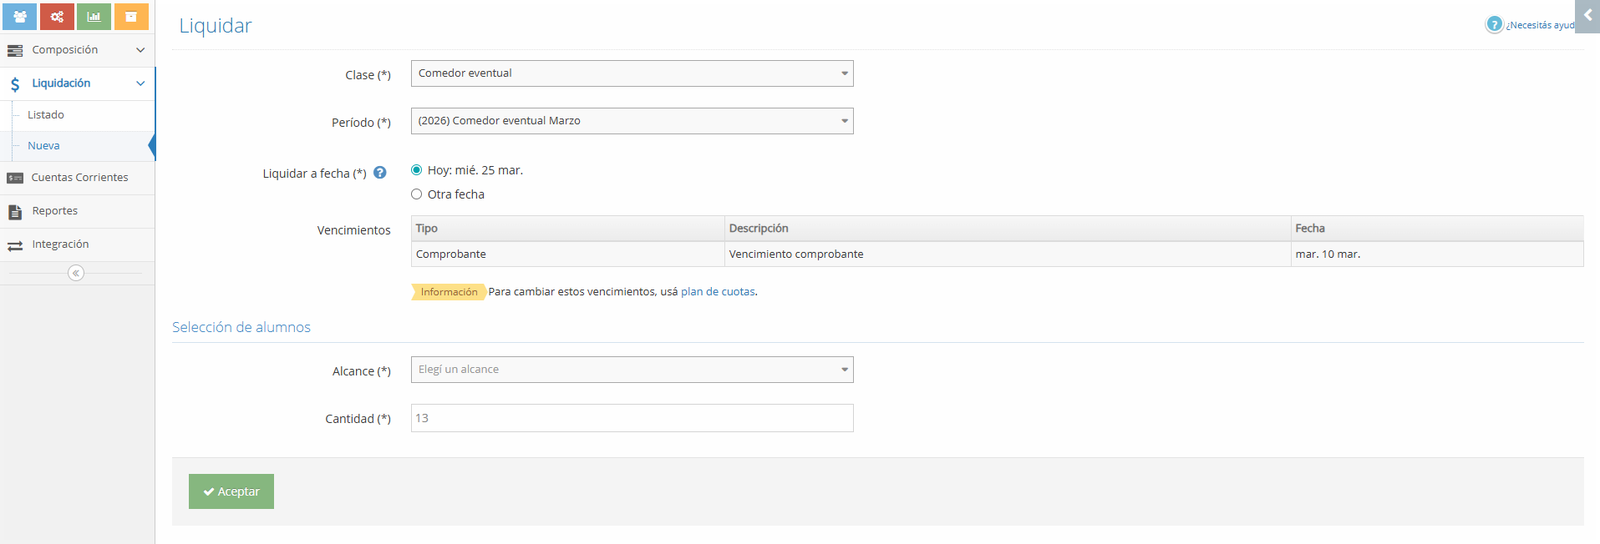Collapse the sidebar with the double-chevron icon

tap(76, 273)
